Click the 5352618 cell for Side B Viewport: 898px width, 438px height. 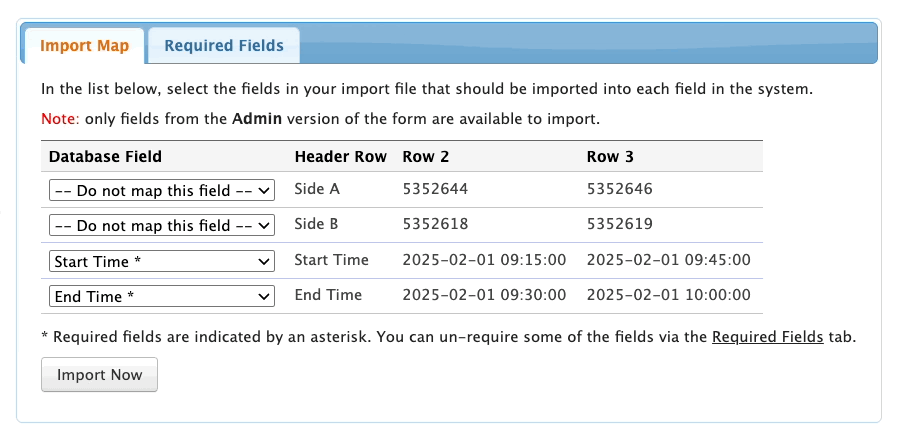coord(435,225)
